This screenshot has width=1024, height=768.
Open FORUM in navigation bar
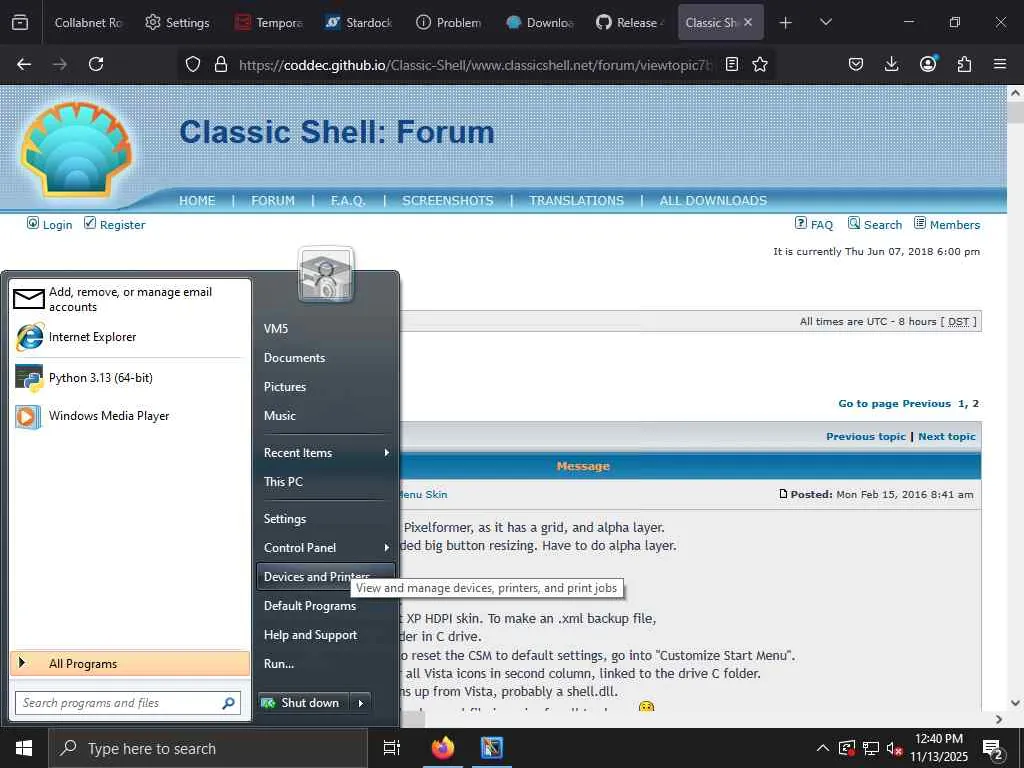click(273, 200)
